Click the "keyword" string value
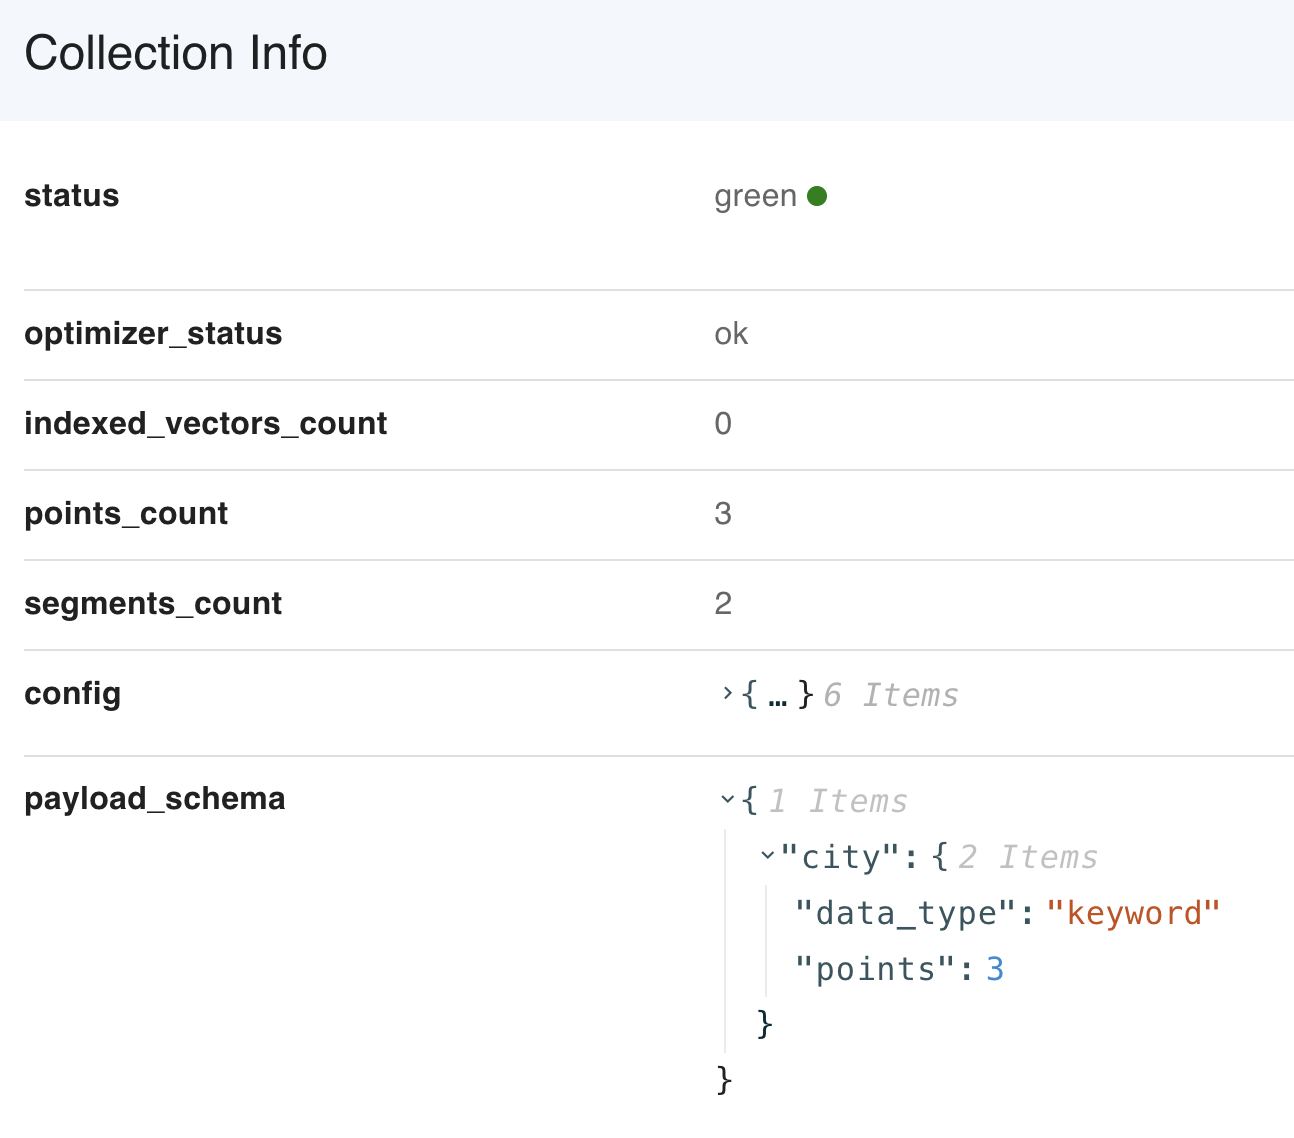Viewport: 1294px width, 1138px height. click(1133, 913)
